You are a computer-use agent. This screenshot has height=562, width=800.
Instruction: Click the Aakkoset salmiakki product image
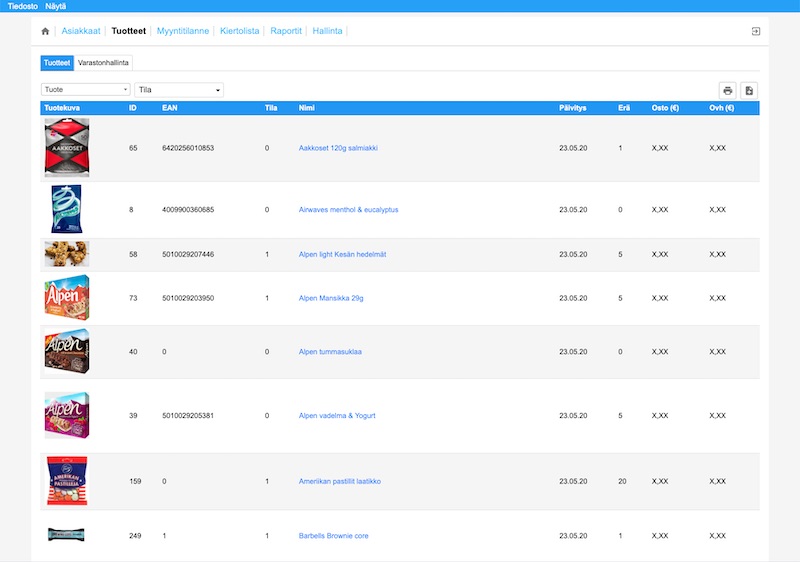pos(67,148)
